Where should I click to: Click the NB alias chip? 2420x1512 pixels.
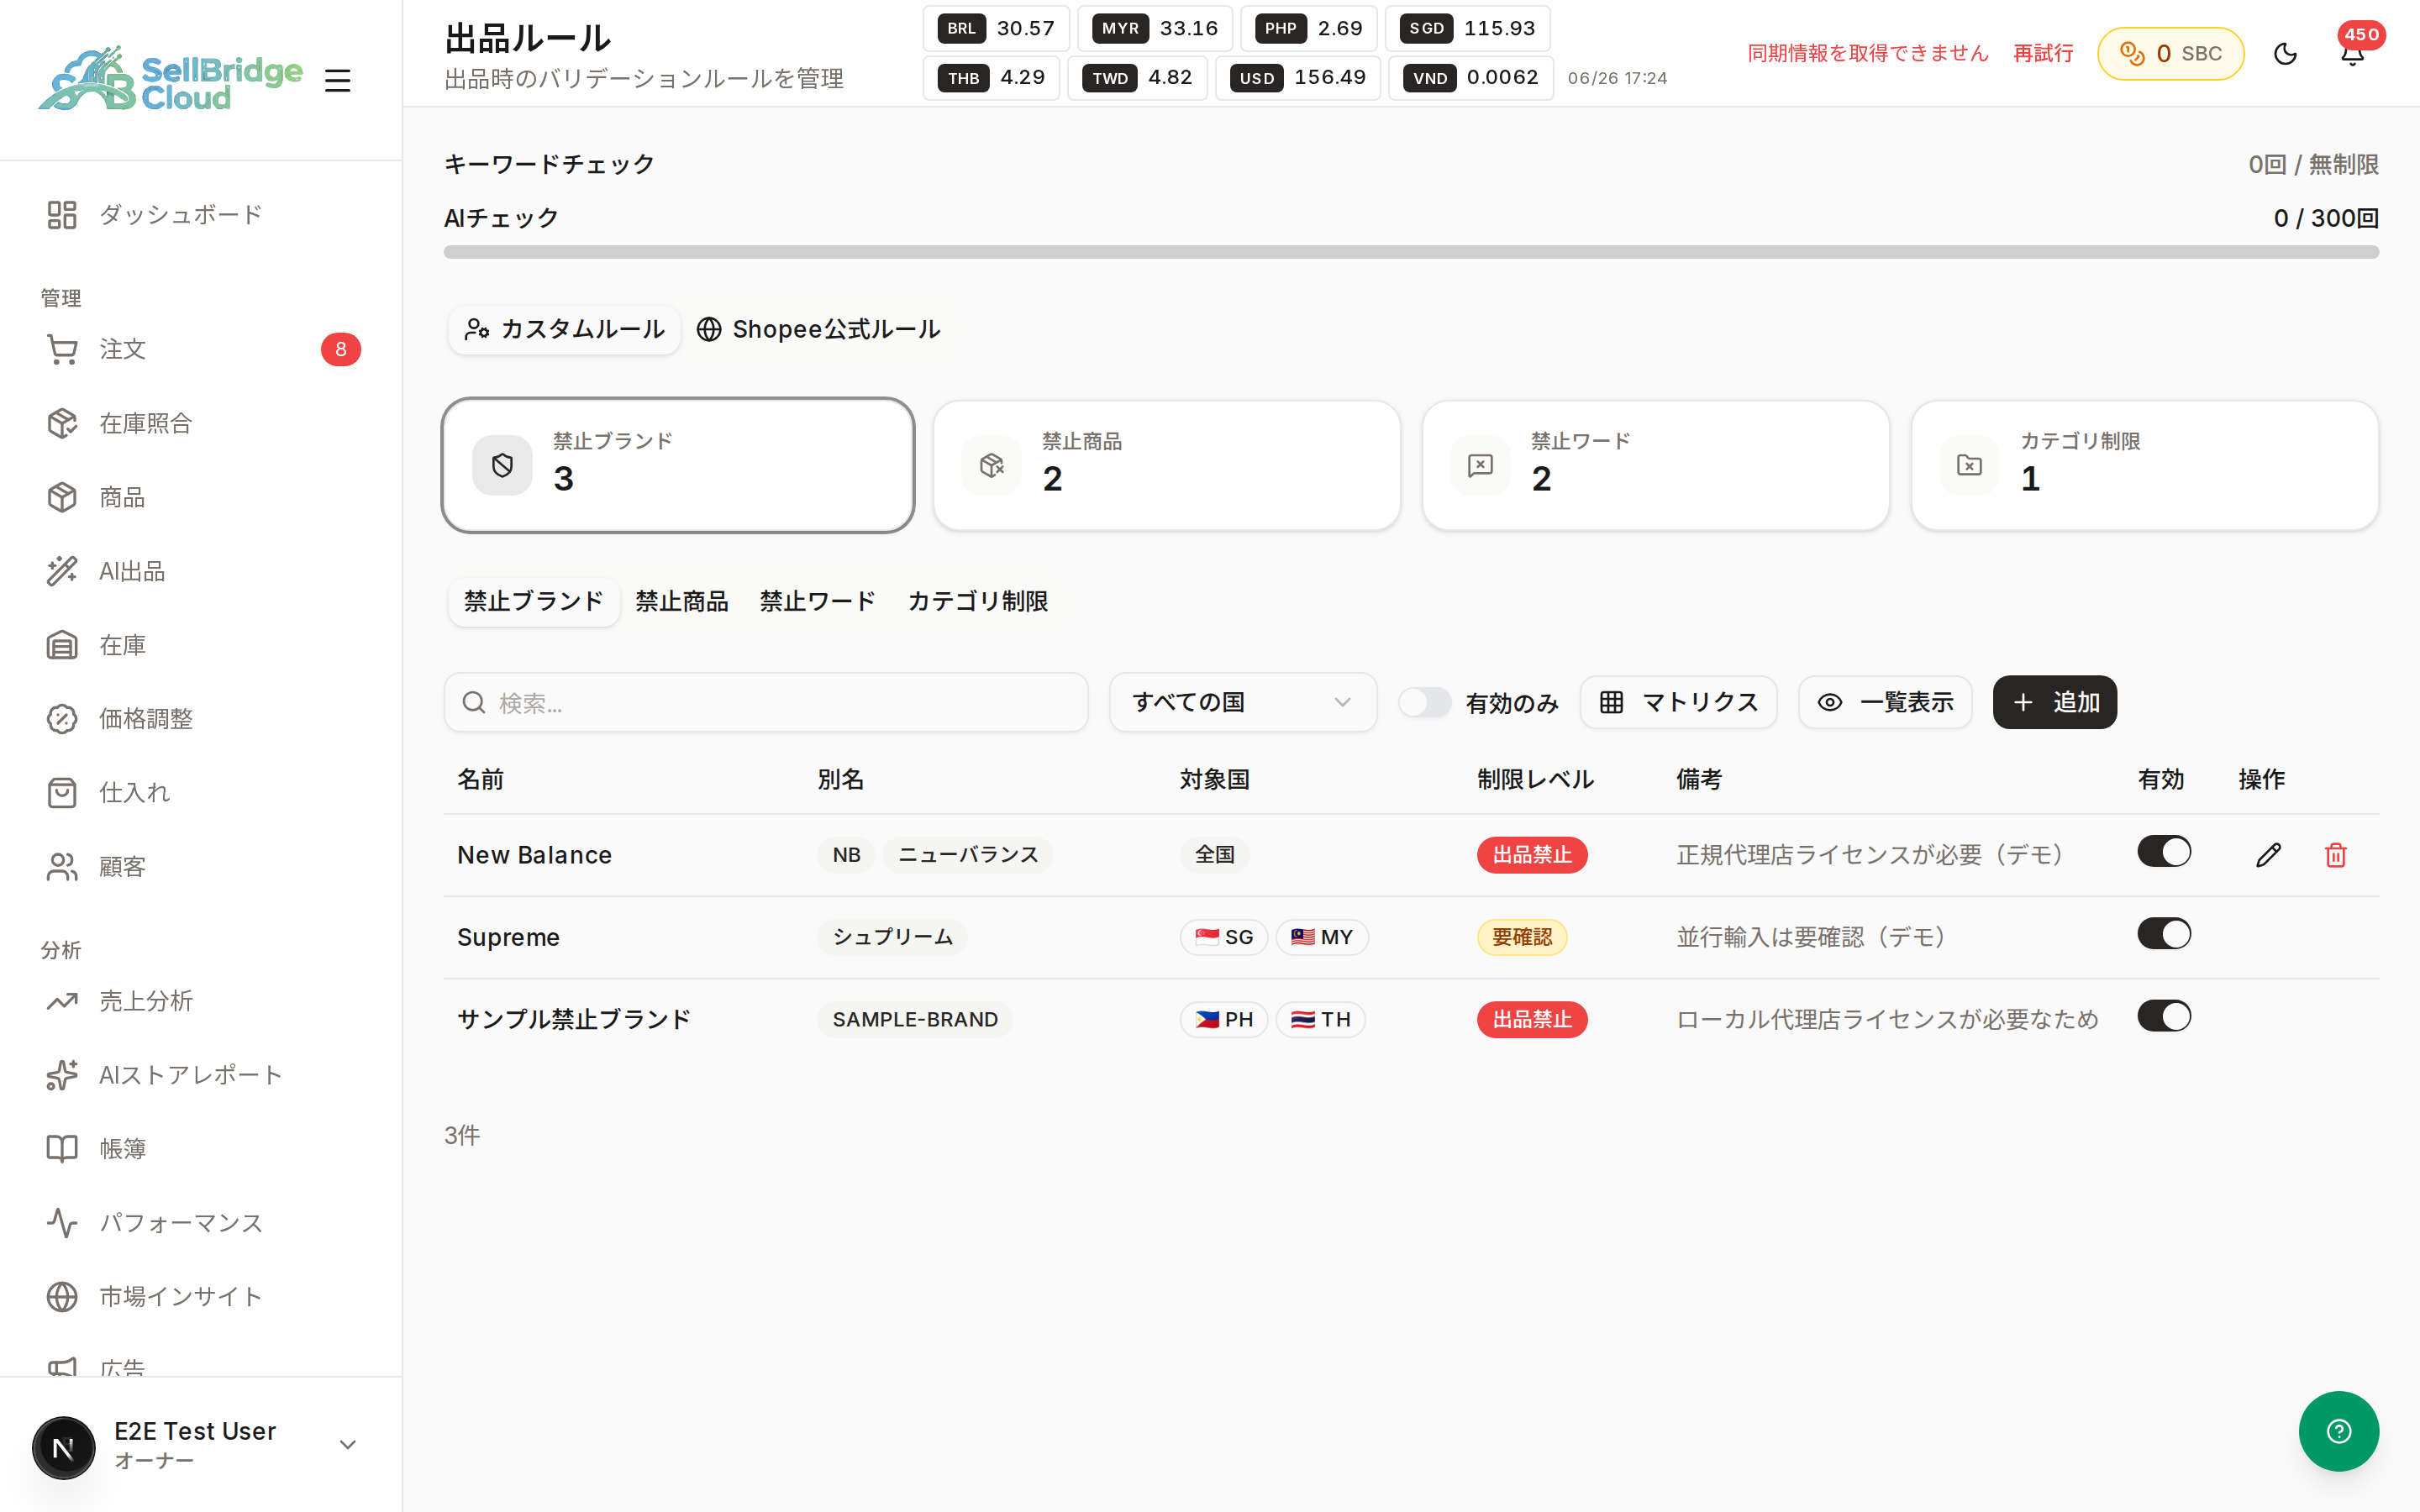[846, 855]
